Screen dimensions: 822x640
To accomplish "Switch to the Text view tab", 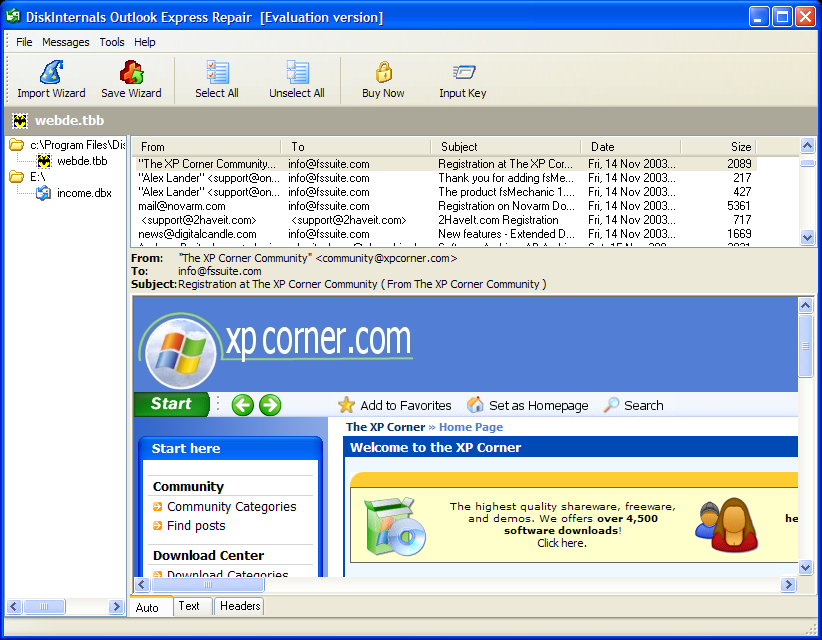I will 189,606.
